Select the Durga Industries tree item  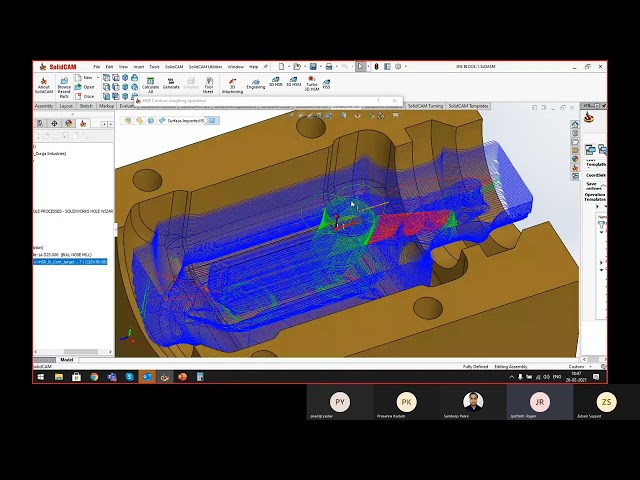[50, 153]
